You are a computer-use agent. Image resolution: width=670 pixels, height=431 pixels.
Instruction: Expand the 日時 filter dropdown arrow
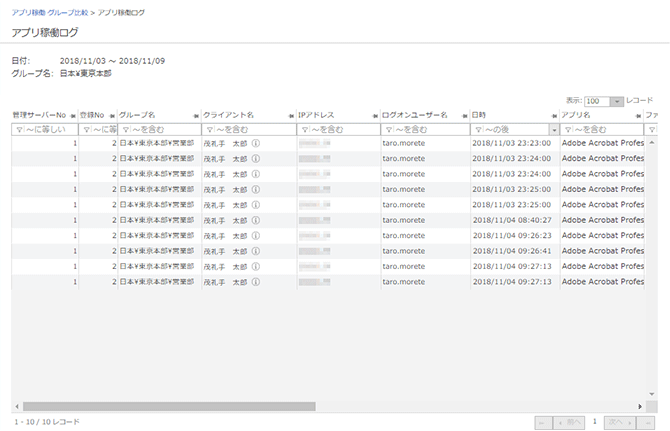pos(553,130)
